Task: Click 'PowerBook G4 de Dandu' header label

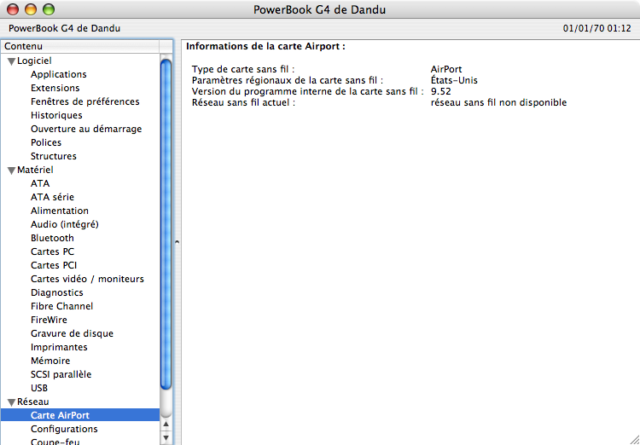Action: pos(64,29)
